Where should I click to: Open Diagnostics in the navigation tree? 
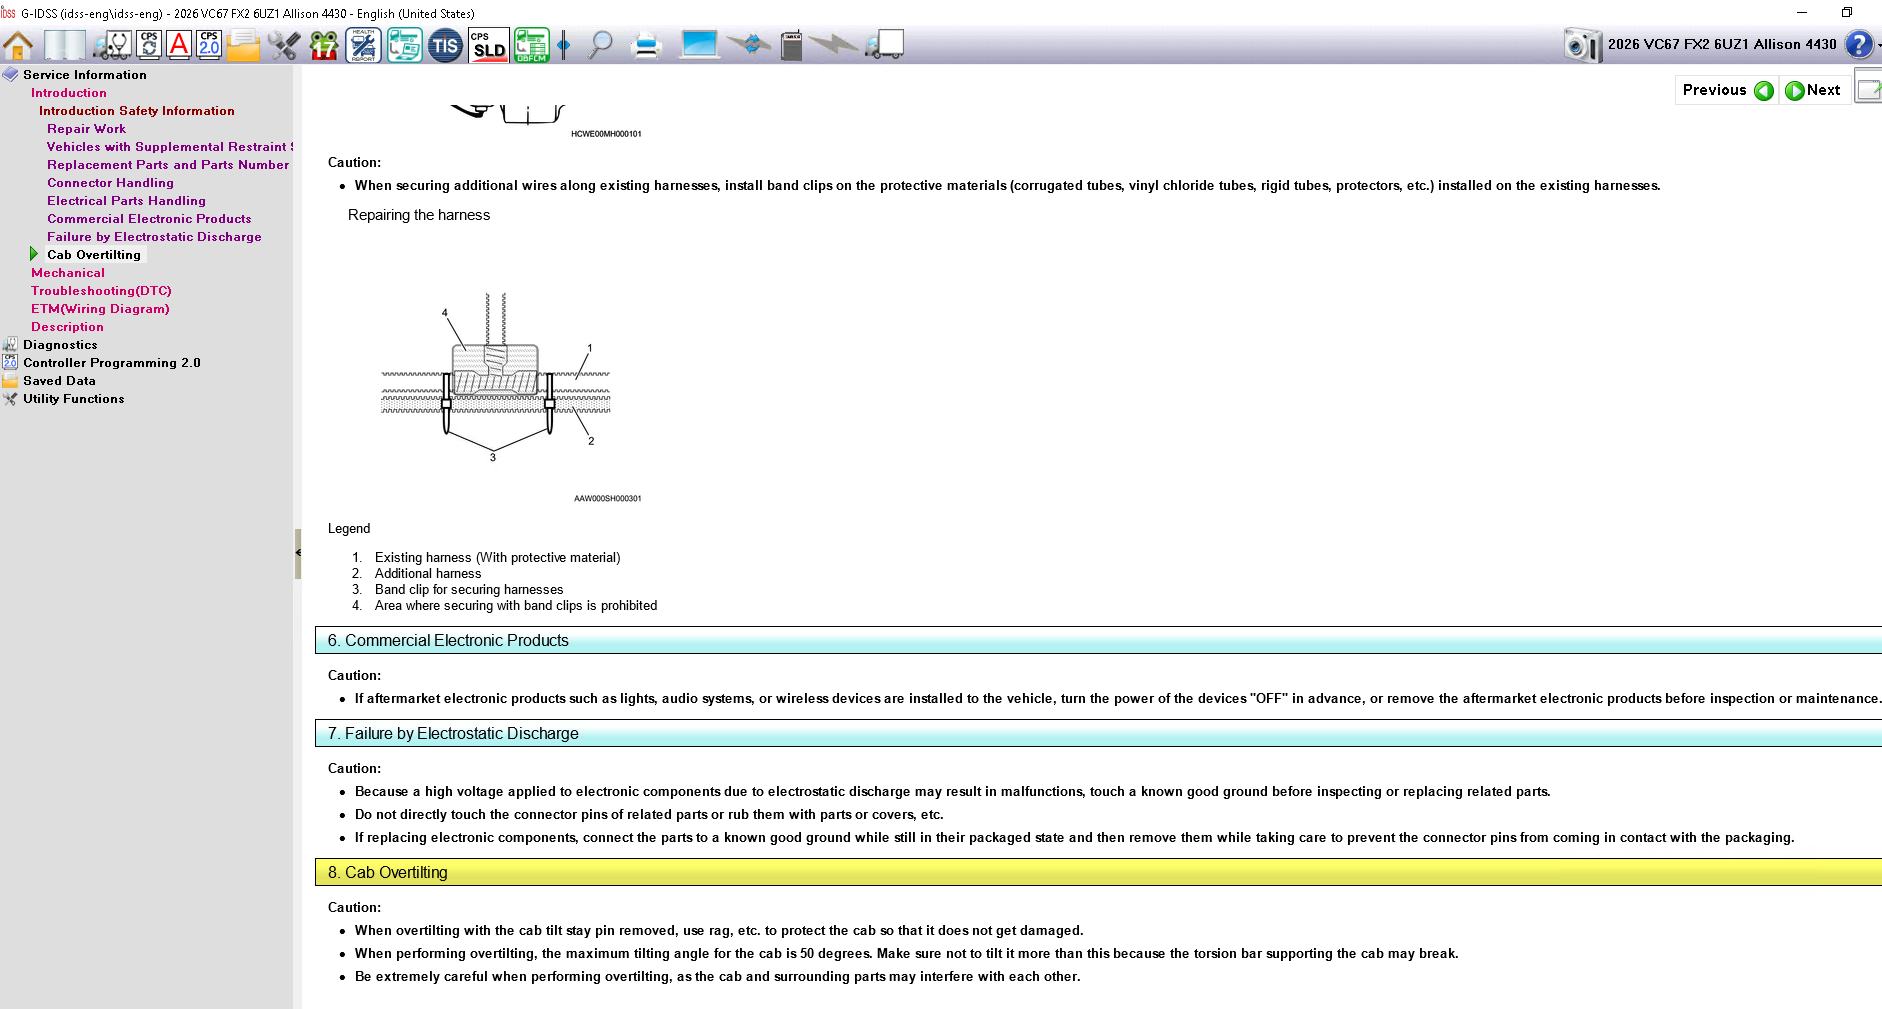click(x=60, y=345)
